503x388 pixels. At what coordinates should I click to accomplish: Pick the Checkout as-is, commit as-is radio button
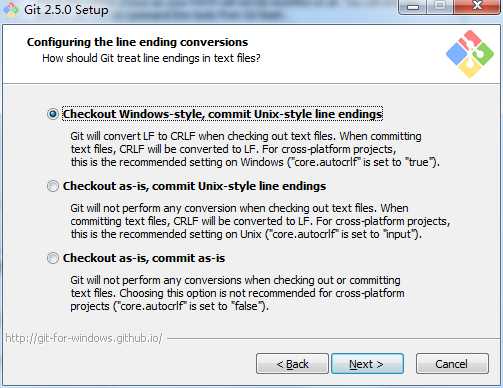53,258
